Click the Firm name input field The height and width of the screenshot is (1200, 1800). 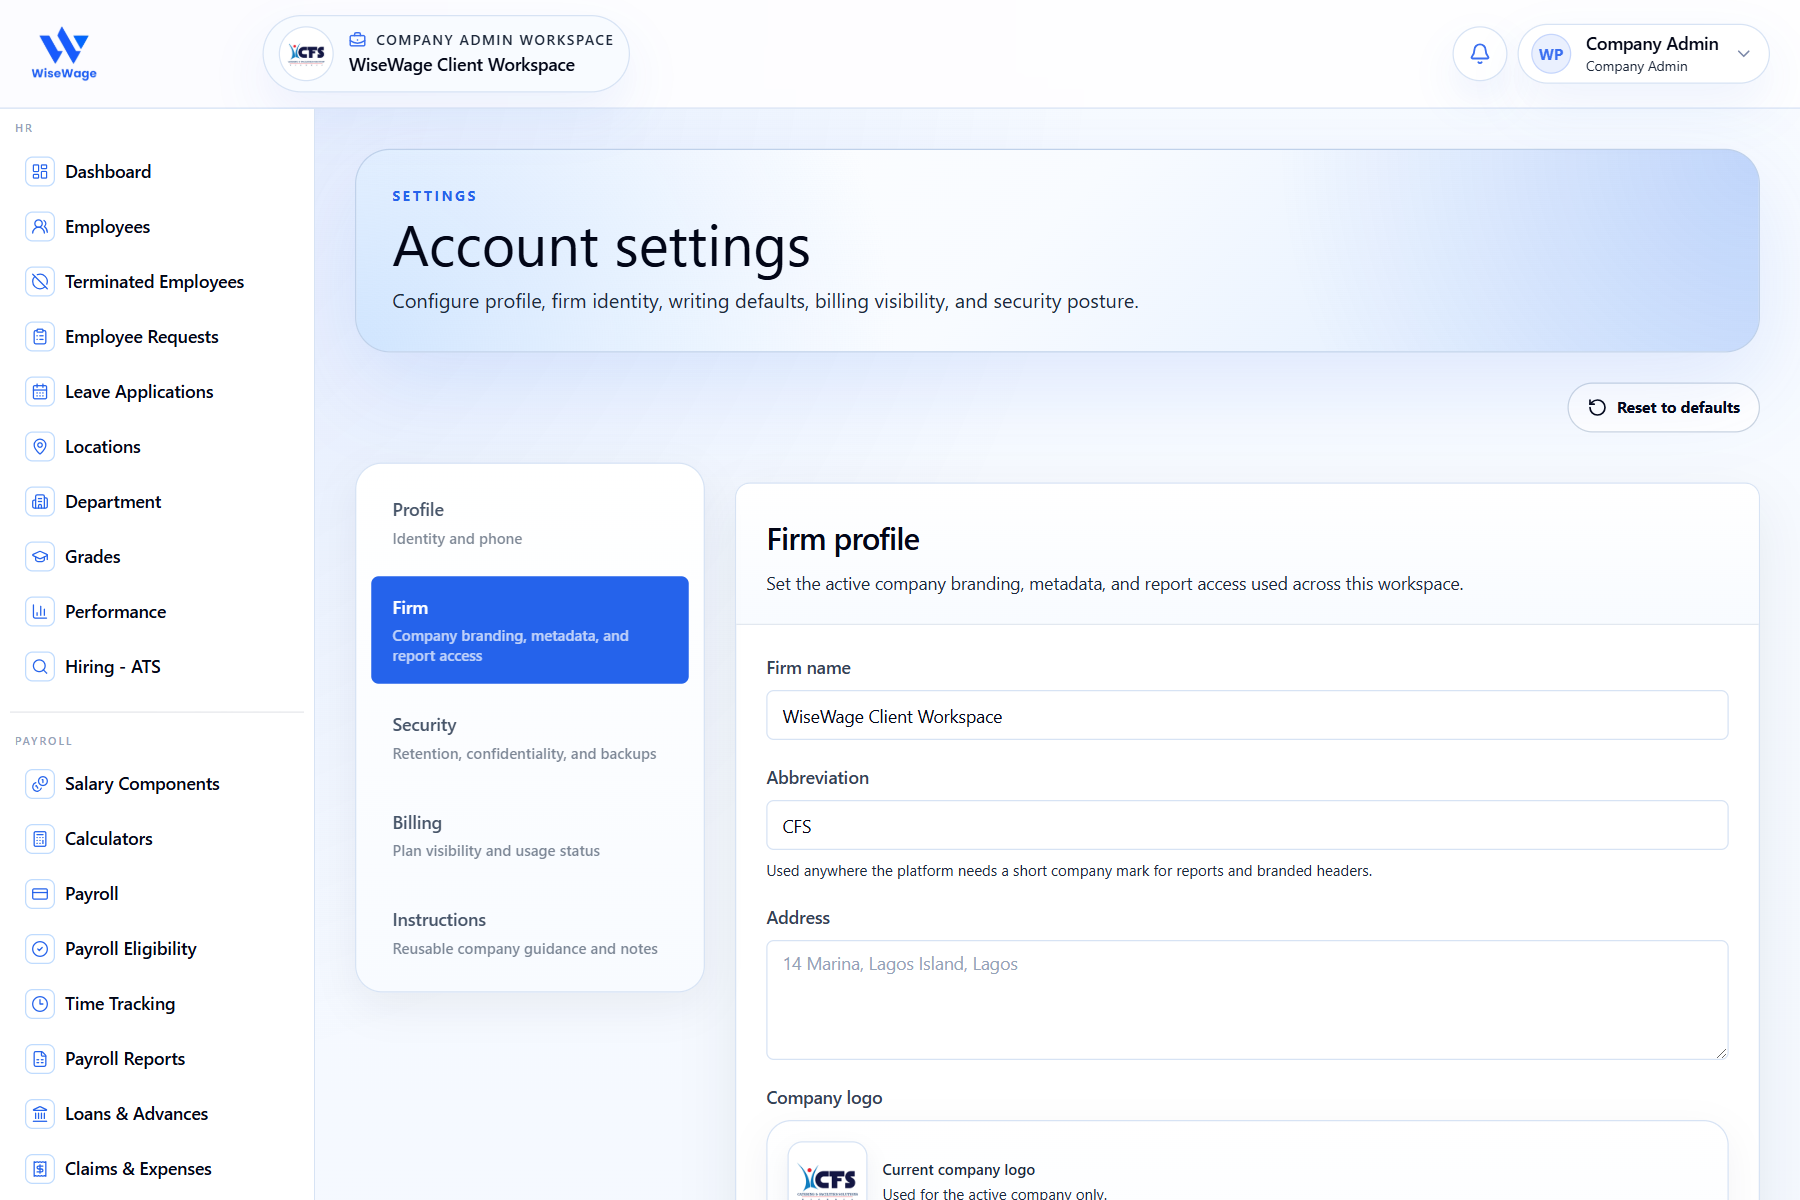click(1247, 716)
